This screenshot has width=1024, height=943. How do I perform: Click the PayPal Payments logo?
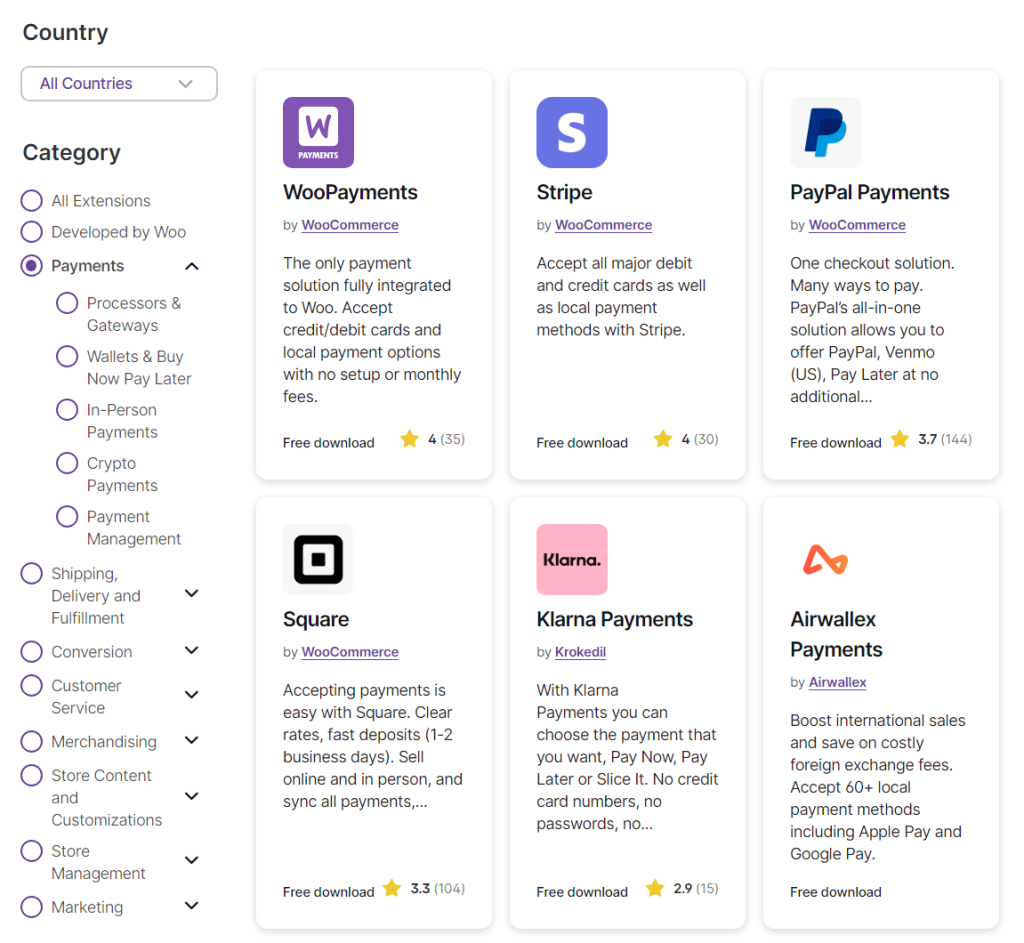[825, 131]
